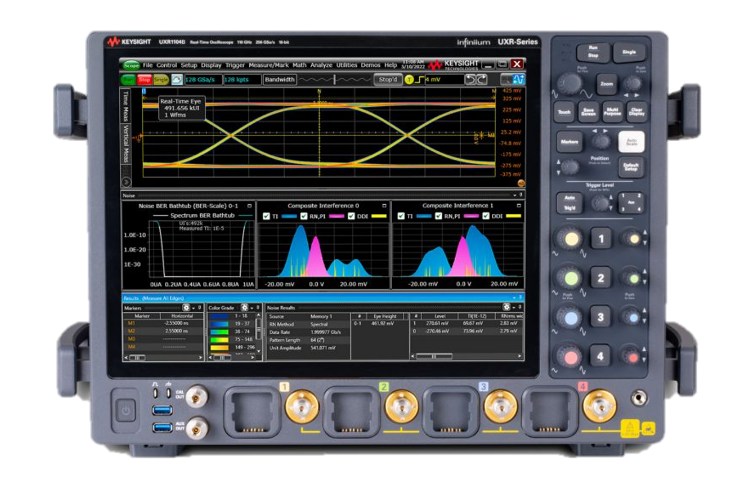Maximize the Composite Interference 0 plot
This screenshot has width=750, height=480.
click(x=384, y=206)
